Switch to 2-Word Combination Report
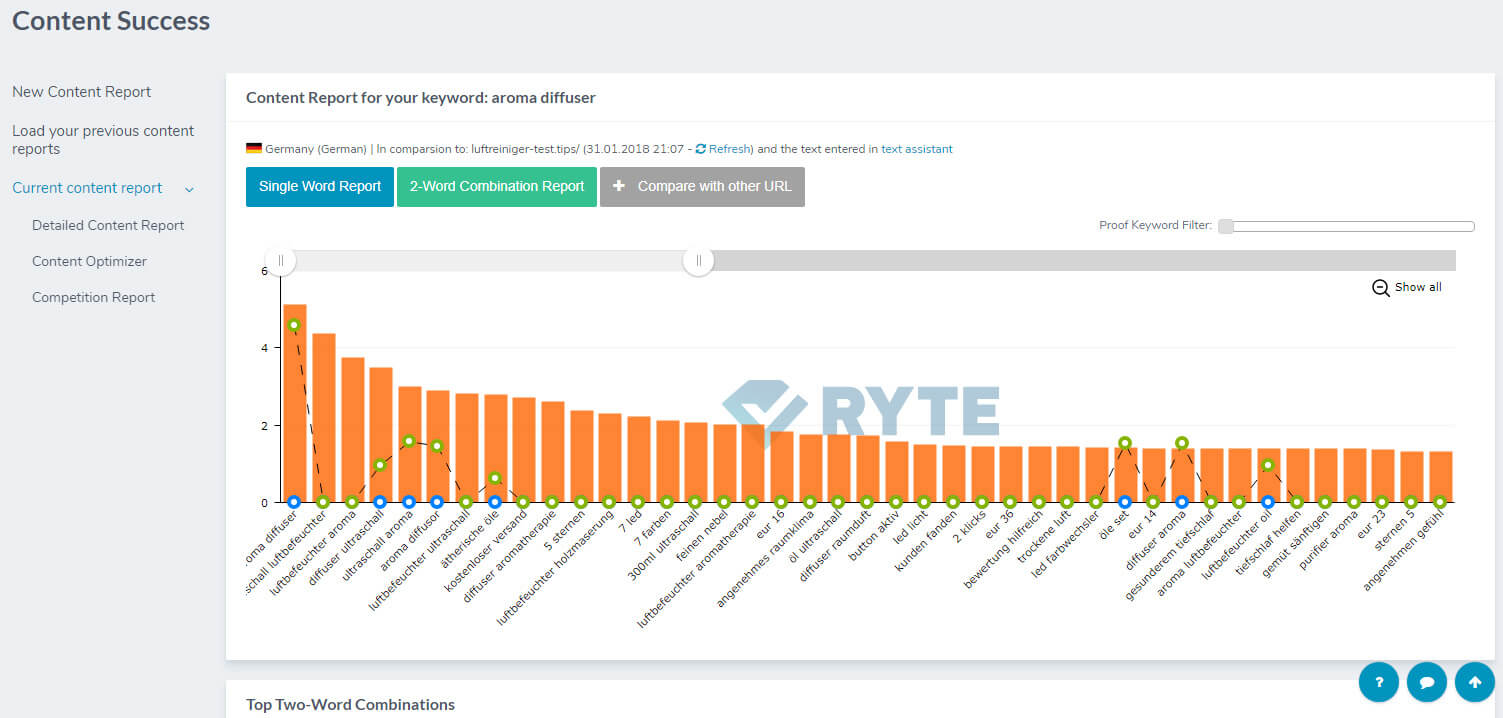 tap(497, 187)
